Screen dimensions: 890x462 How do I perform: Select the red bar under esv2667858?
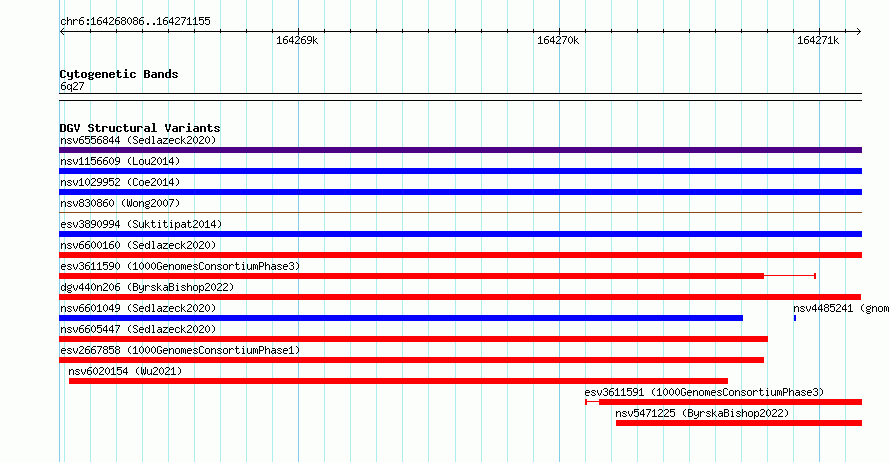pos(412,360)
